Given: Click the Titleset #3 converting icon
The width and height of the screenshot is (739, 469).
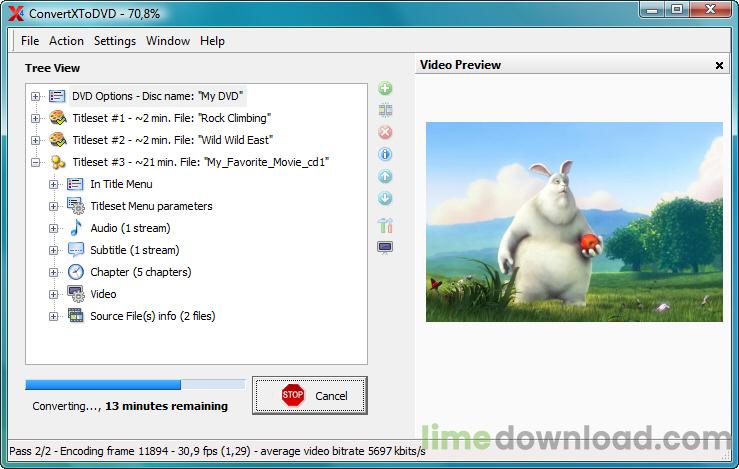Looking at the screenshot, I should click(x=57, y=162).
